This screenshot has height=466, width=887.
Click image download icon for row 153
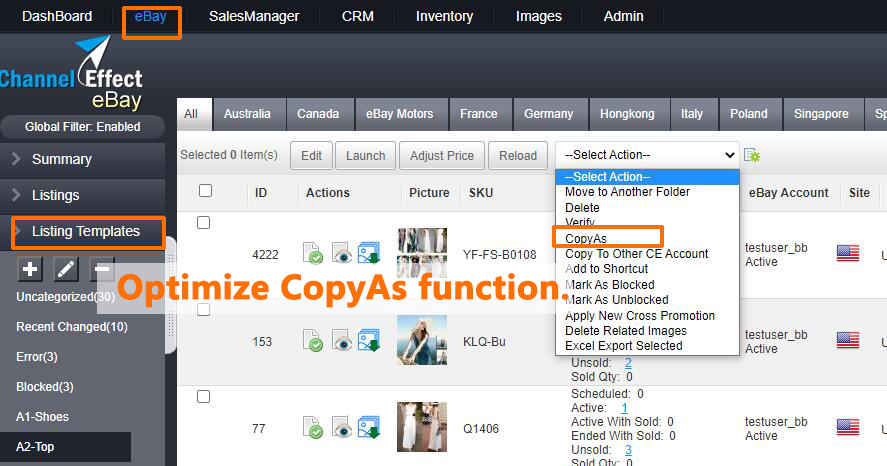click(x=369, y=340)
